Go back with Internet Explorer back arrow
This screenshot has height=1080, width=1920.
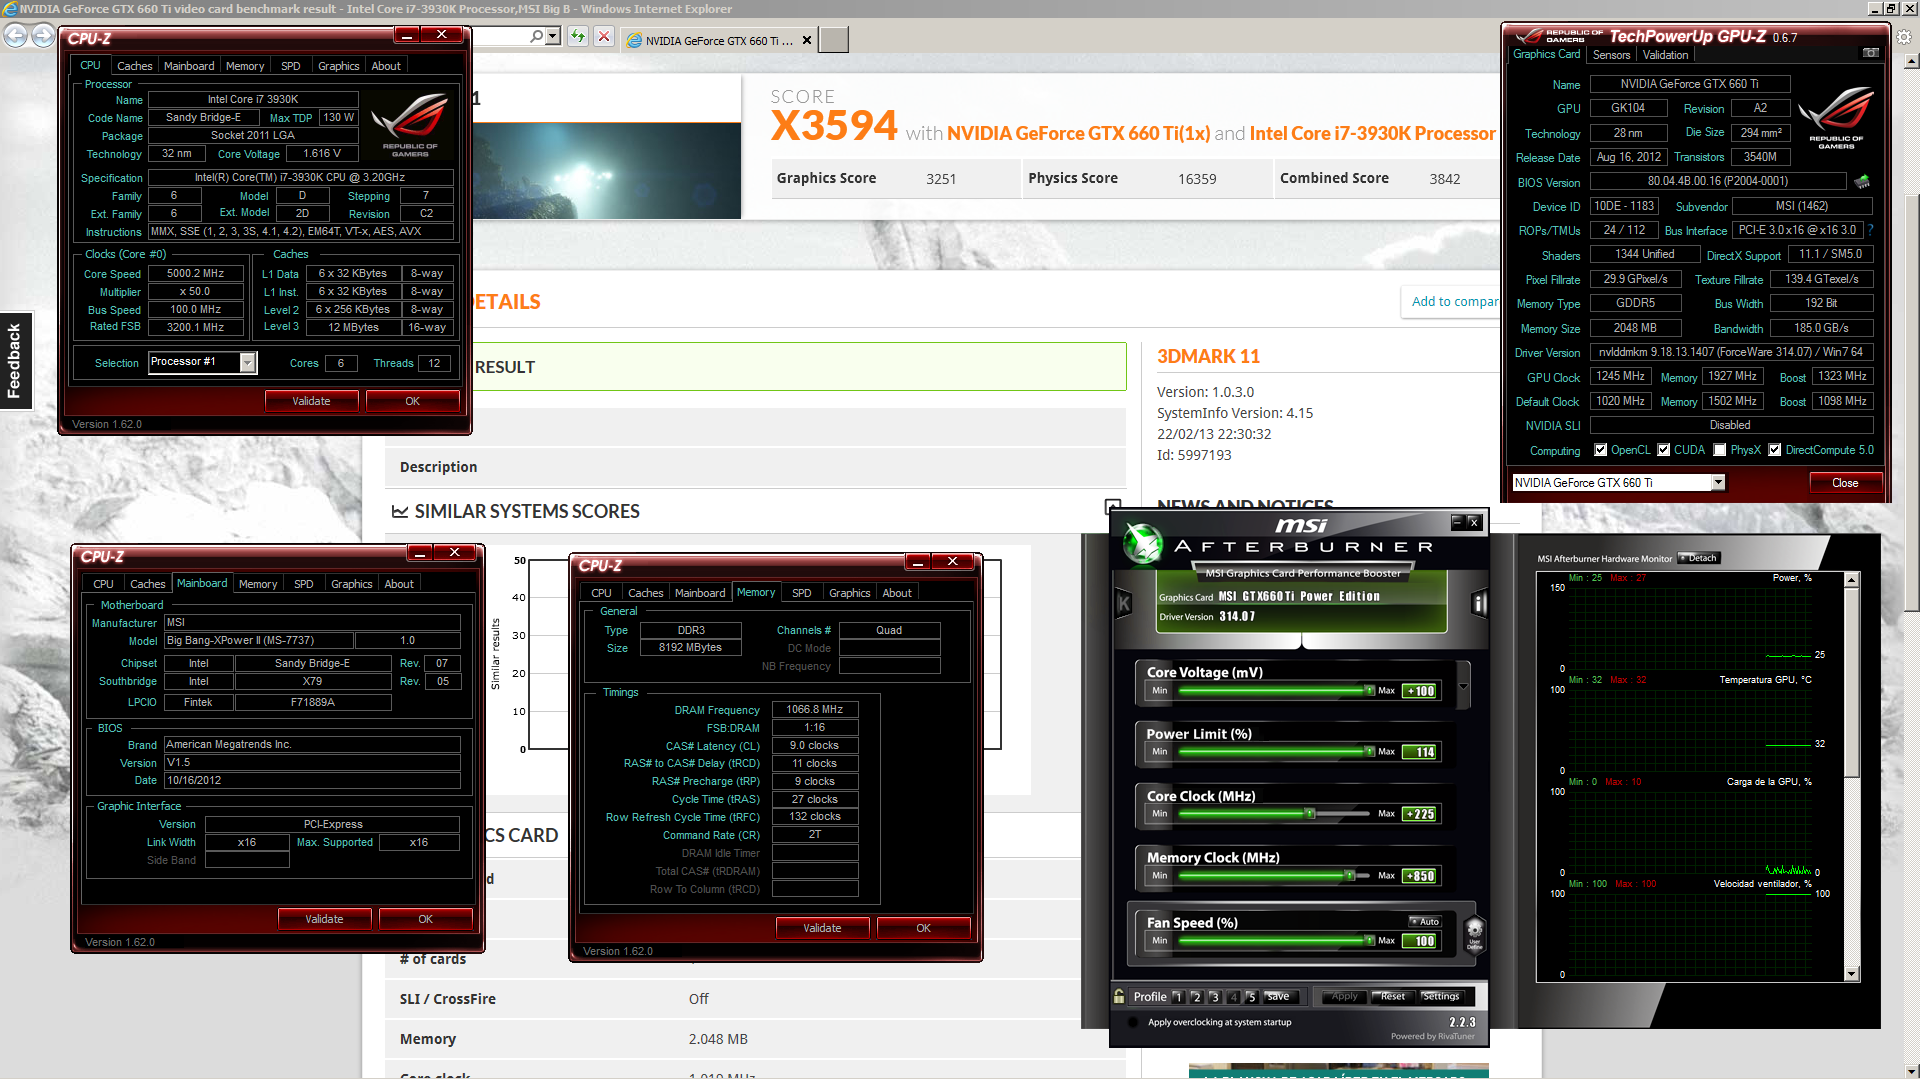[15, 36]
